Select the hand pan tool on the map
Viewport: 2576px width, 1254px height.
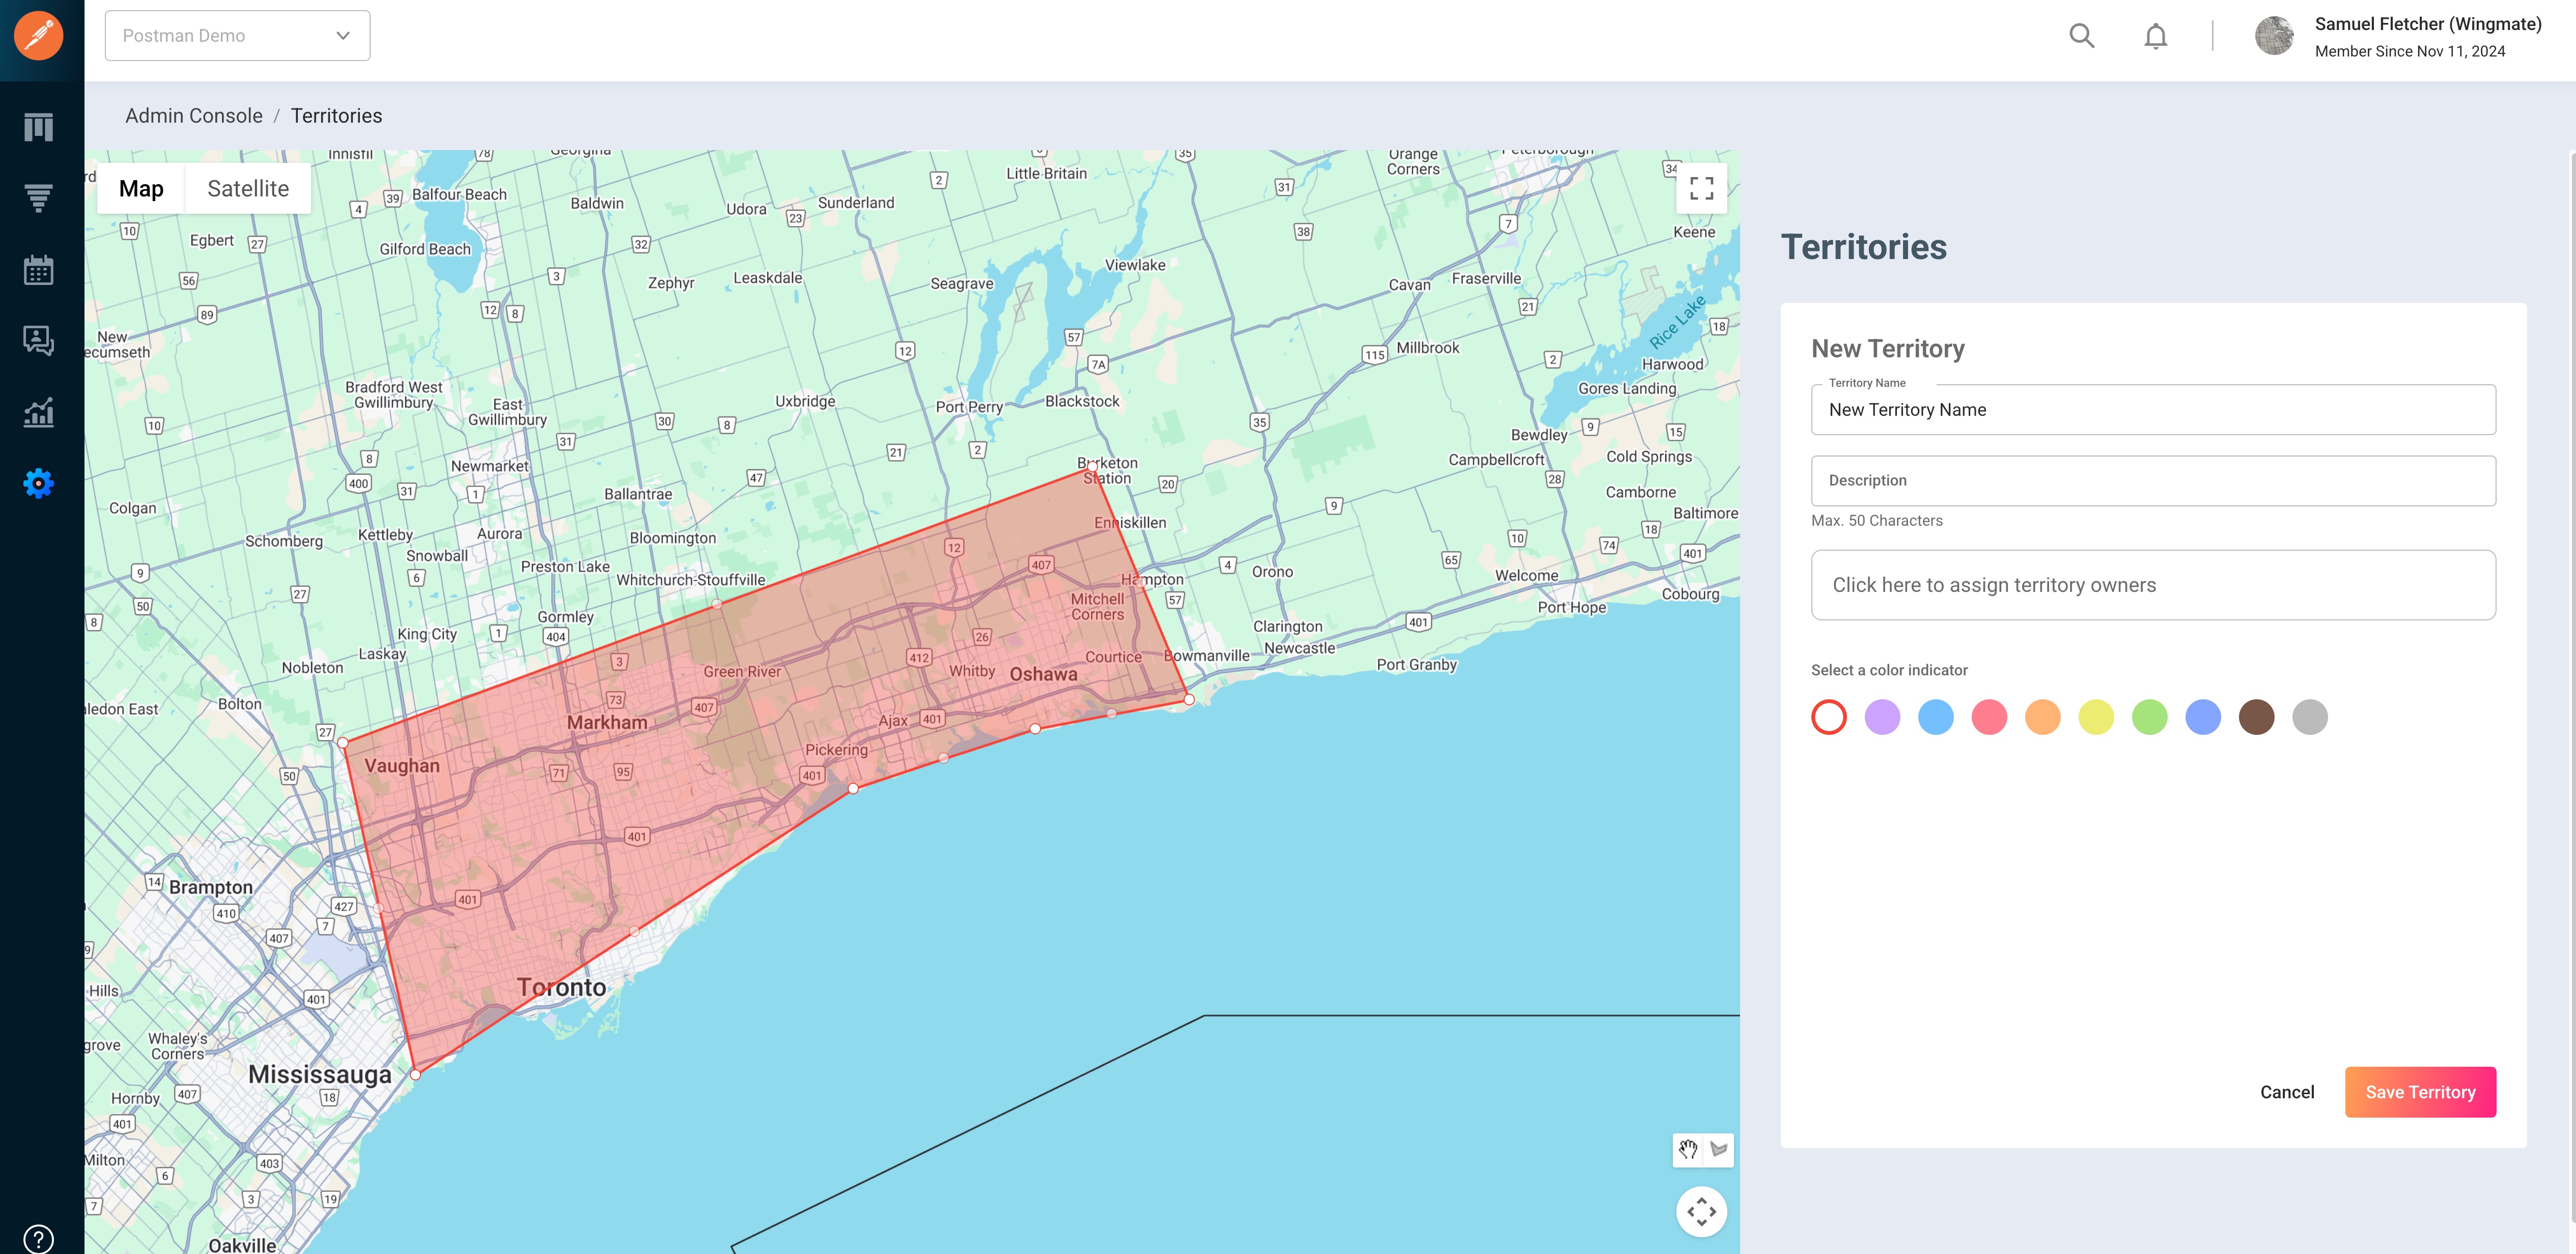tap(1688, 1149)
